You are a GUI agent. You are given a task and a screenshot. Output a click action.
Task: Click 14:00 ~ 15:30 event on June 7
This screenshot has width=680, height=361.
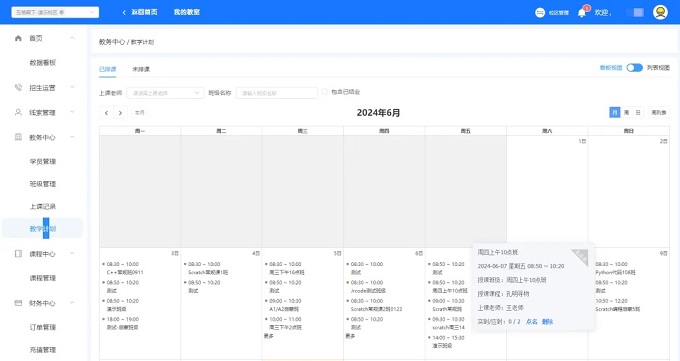coord(448,338)
